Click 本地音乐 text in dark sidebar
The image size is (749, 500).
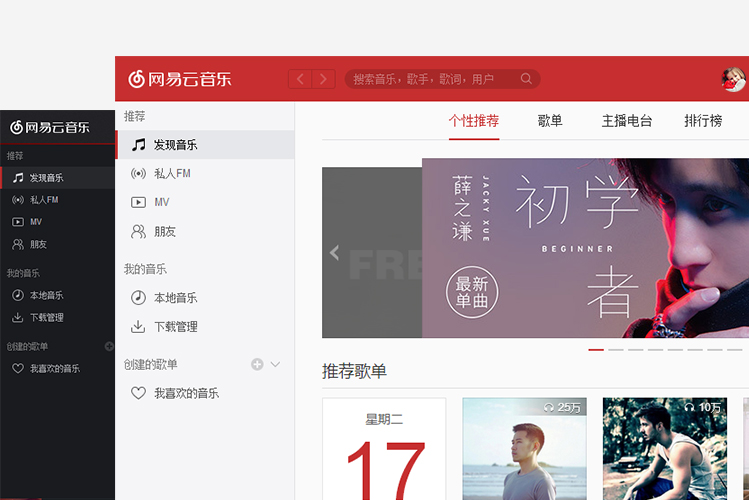[x=46, y=296]
